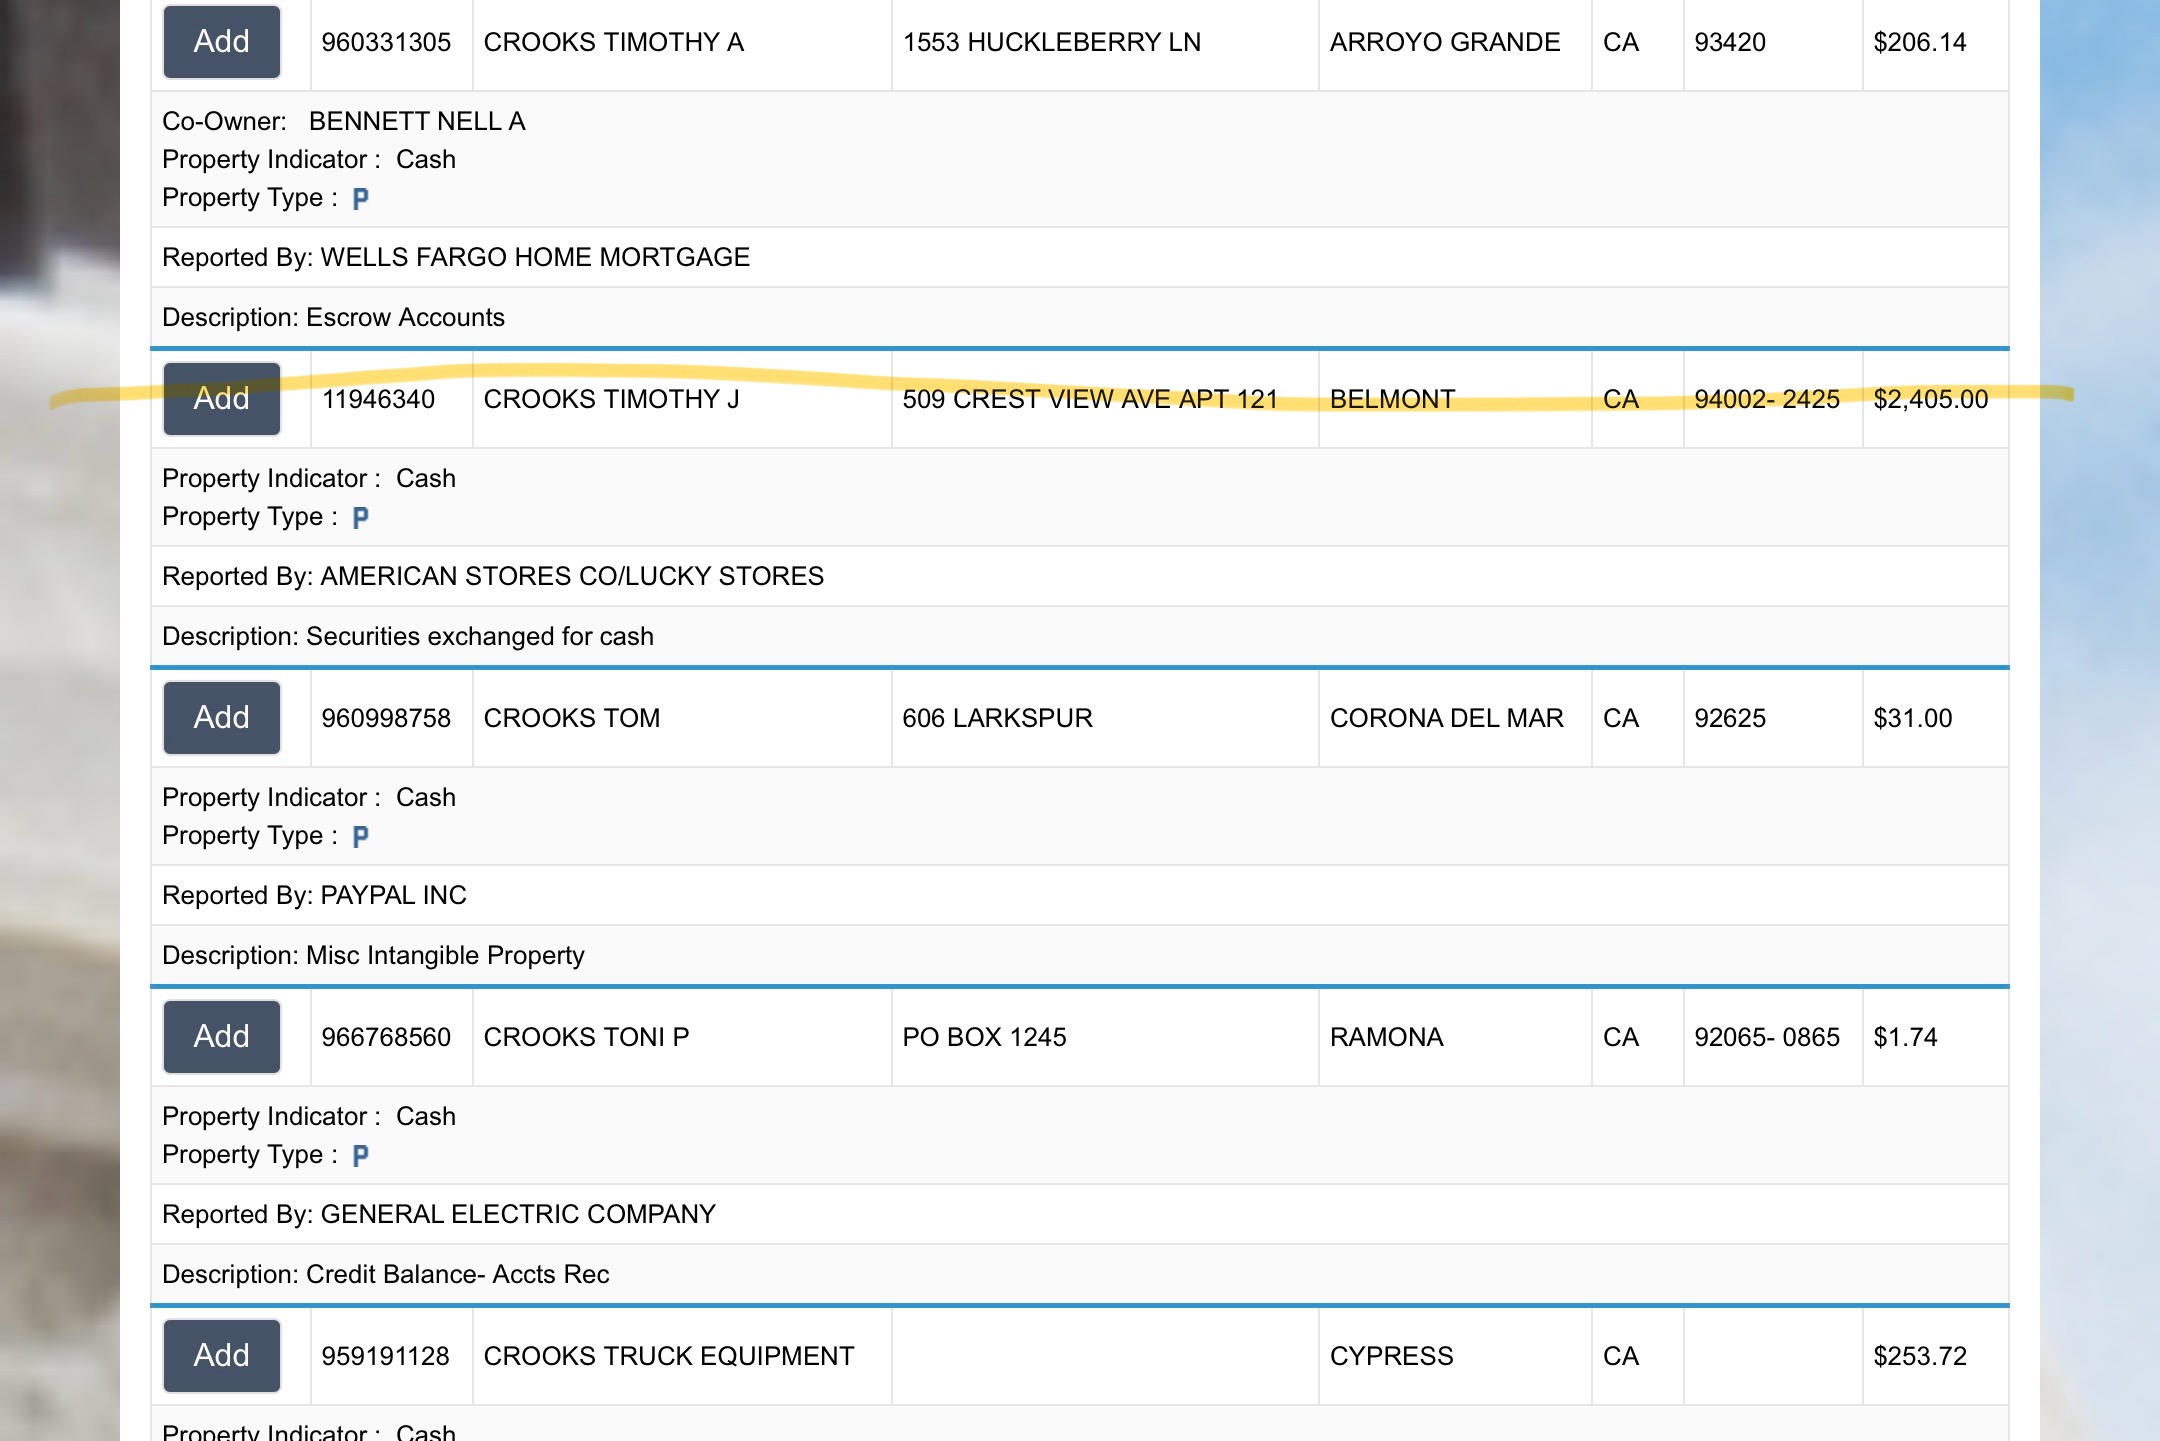
Task: Click address 1553 HUCKLEBERRY LN
Action: click(x=1052, y=42)
